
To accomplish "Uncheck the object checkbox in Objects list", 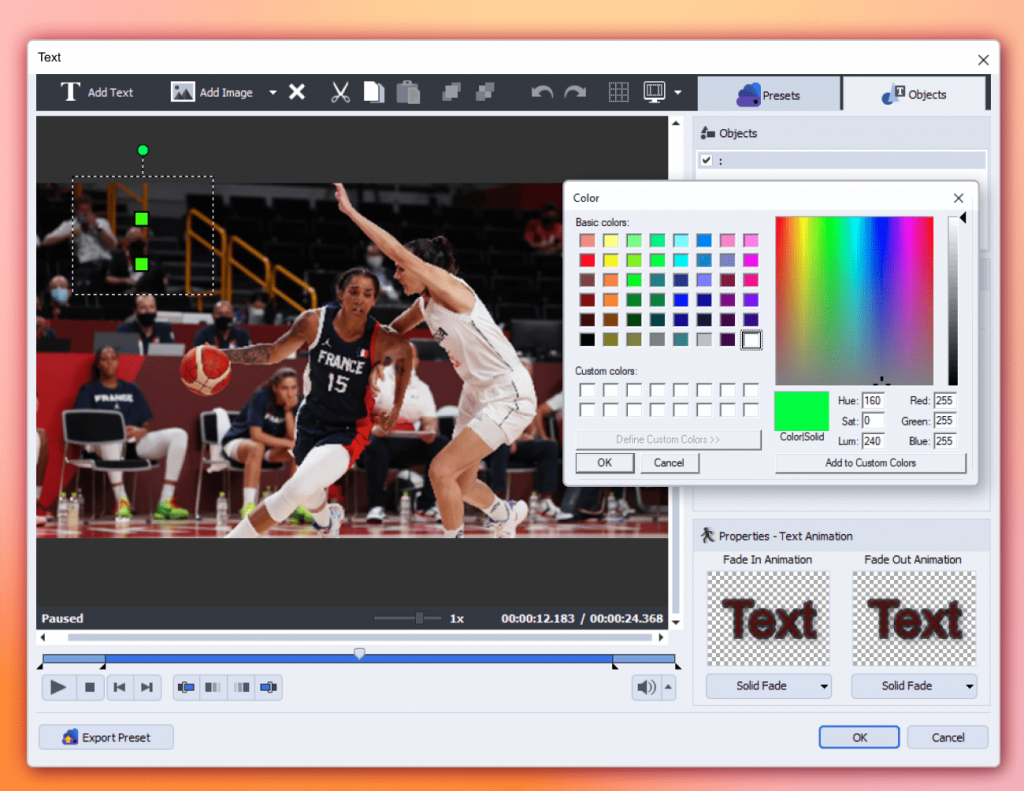I will click(x=707, y=160).
